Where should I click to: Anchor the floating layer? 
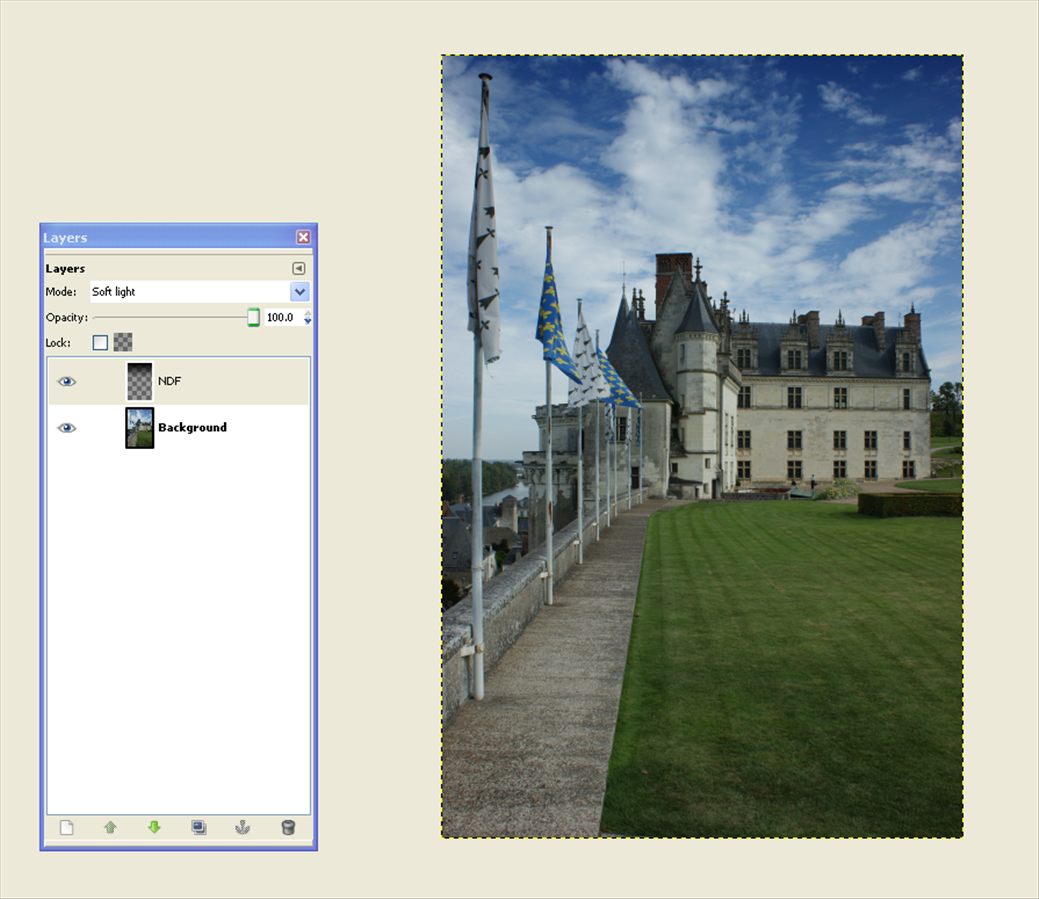pos(243,827)
